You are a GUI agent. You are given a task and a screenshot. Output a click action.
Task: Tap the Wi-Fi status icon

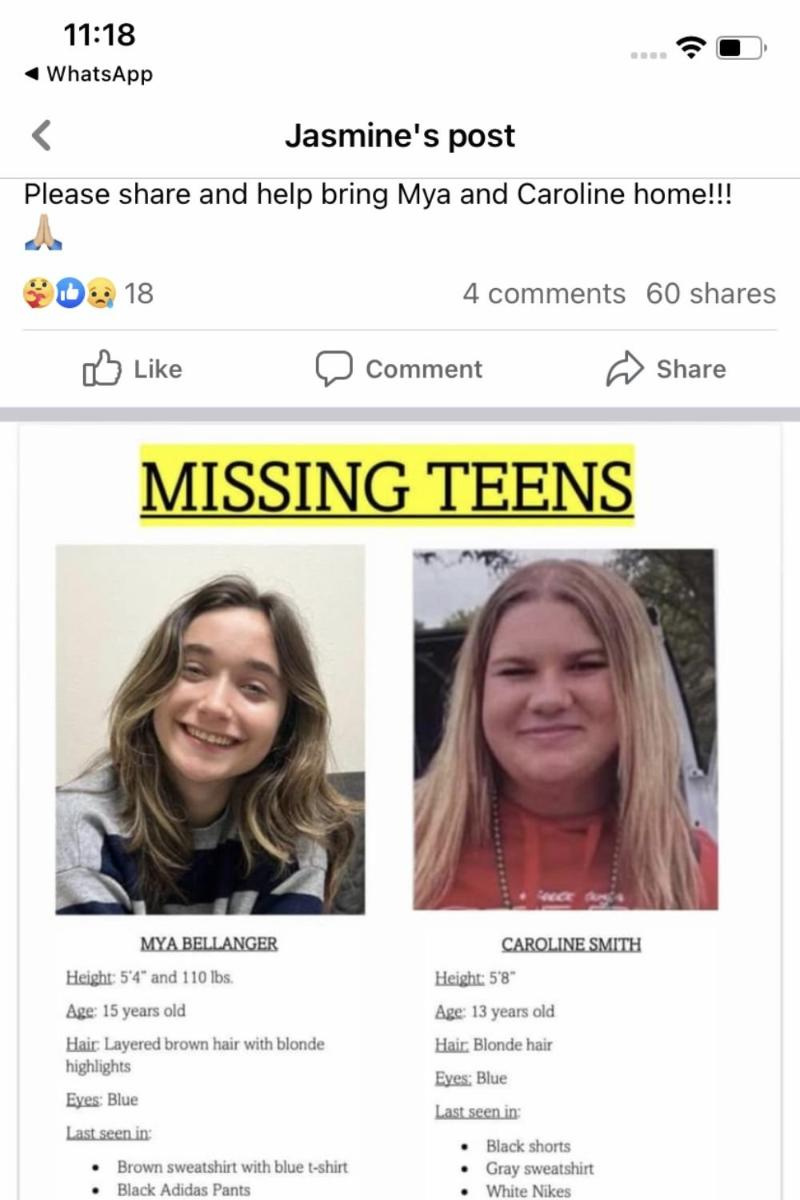pos(690,47)
